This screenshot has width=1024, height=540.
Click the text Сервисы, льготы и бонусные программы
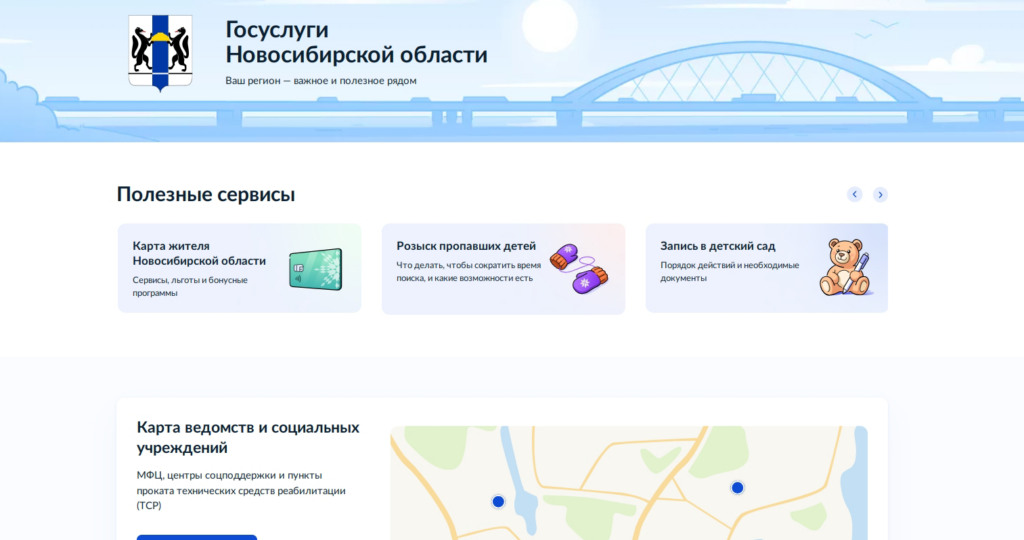coord(190,287)
